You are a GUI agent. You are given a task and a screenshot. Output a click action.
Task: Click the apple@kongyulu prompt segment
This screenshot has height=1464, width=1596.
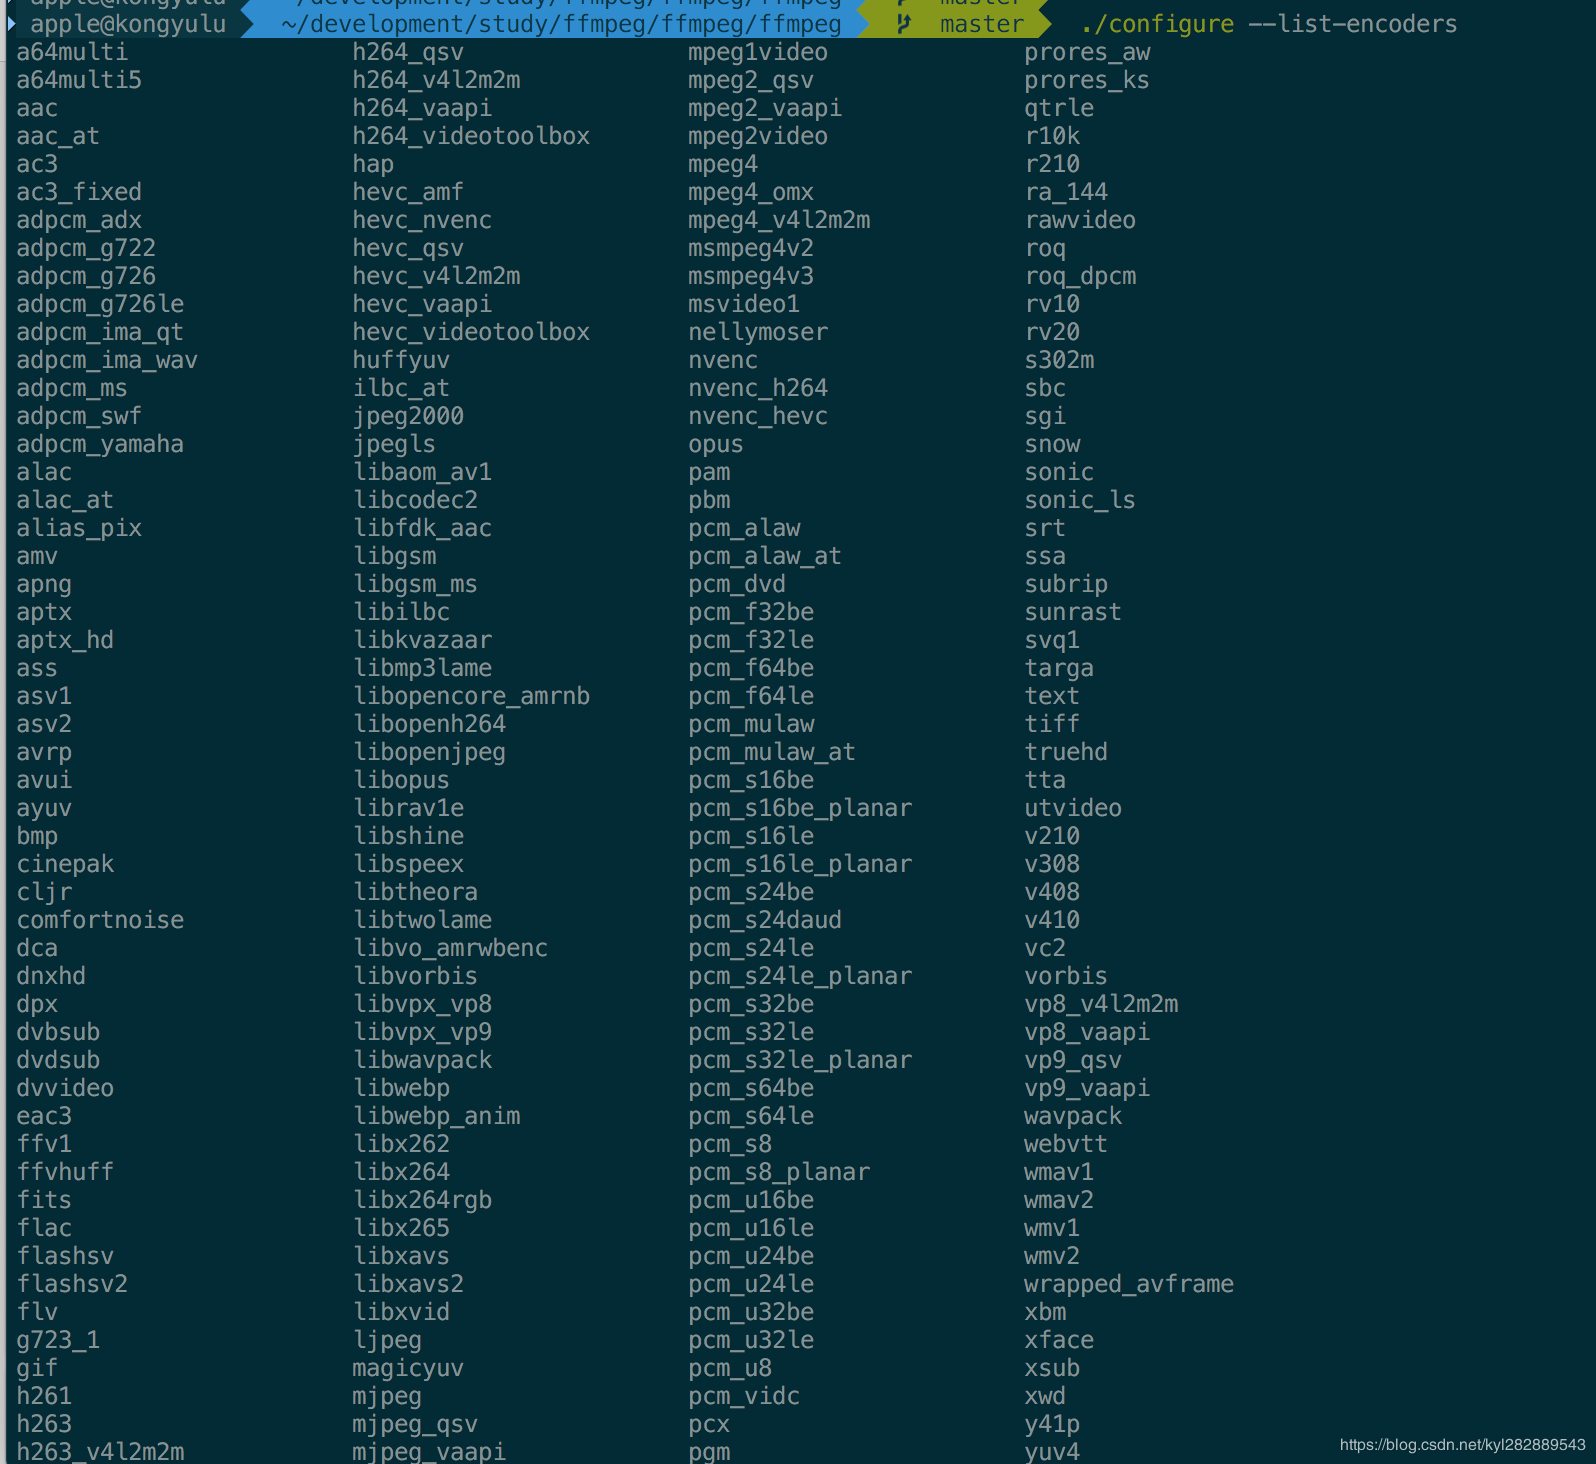click(x=128, y=24)
